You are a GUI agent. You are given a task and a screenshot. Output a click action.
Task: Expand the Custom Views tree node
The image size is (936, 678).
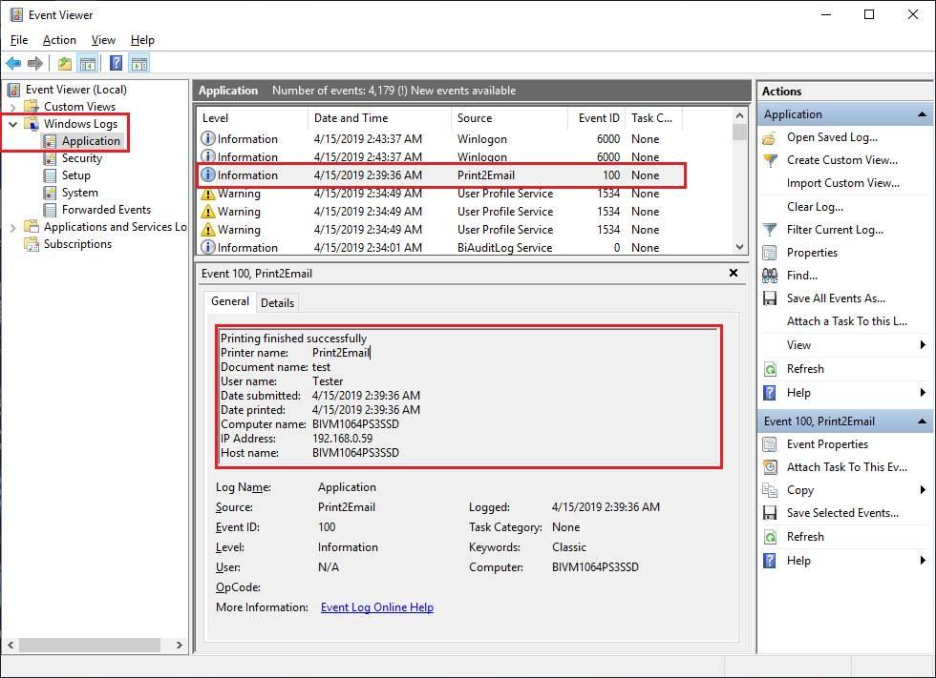click(x=13, y=107)
